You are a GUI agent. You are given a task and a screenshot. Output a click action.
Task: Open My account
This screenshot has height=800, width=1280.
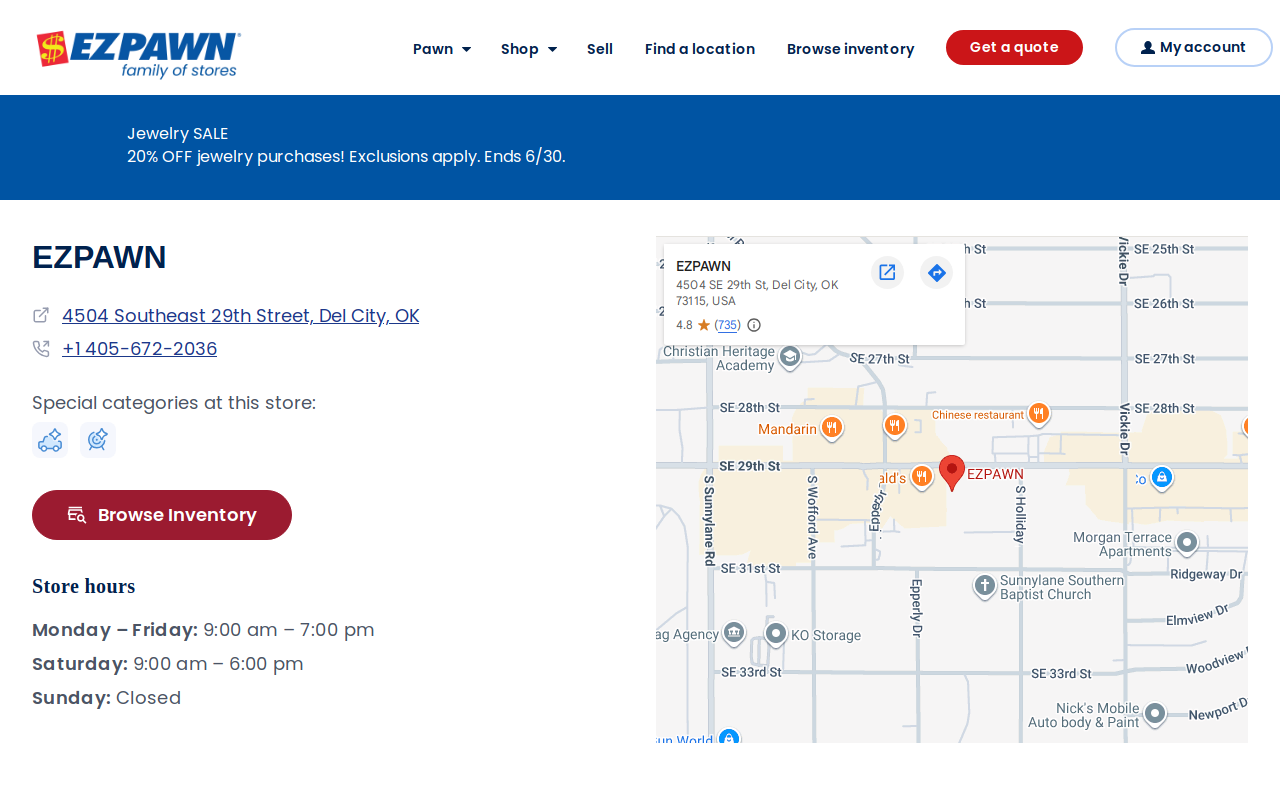coord(1194,47)
